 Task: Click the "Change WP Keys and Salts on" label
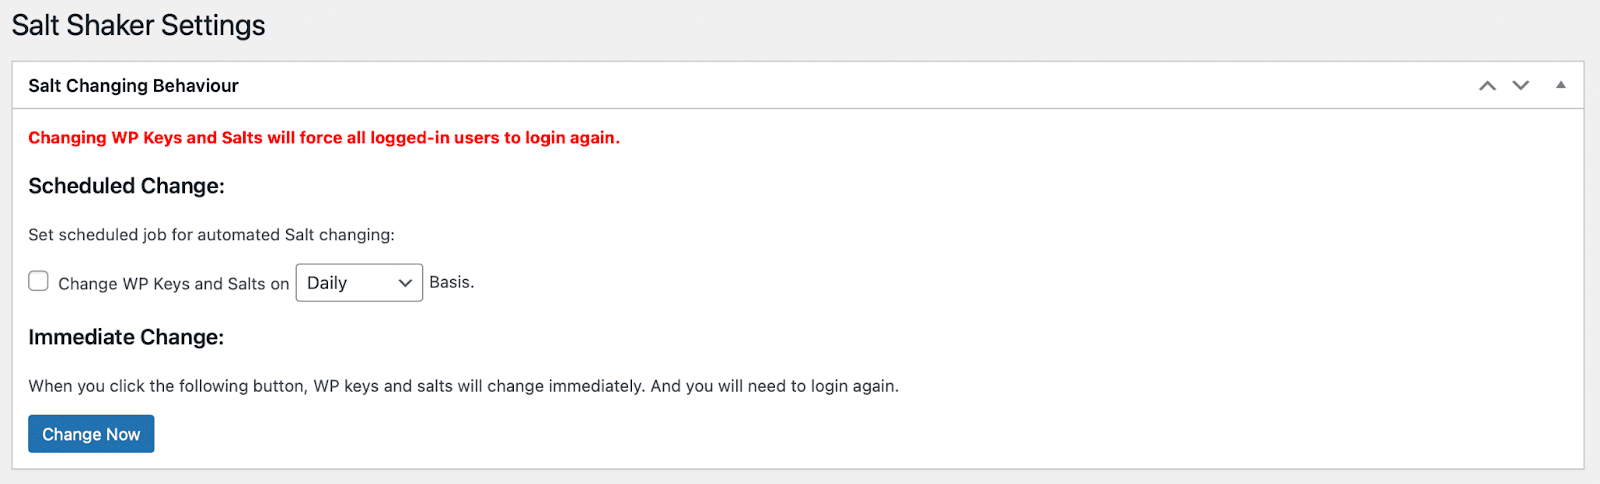tap(173, 284)
